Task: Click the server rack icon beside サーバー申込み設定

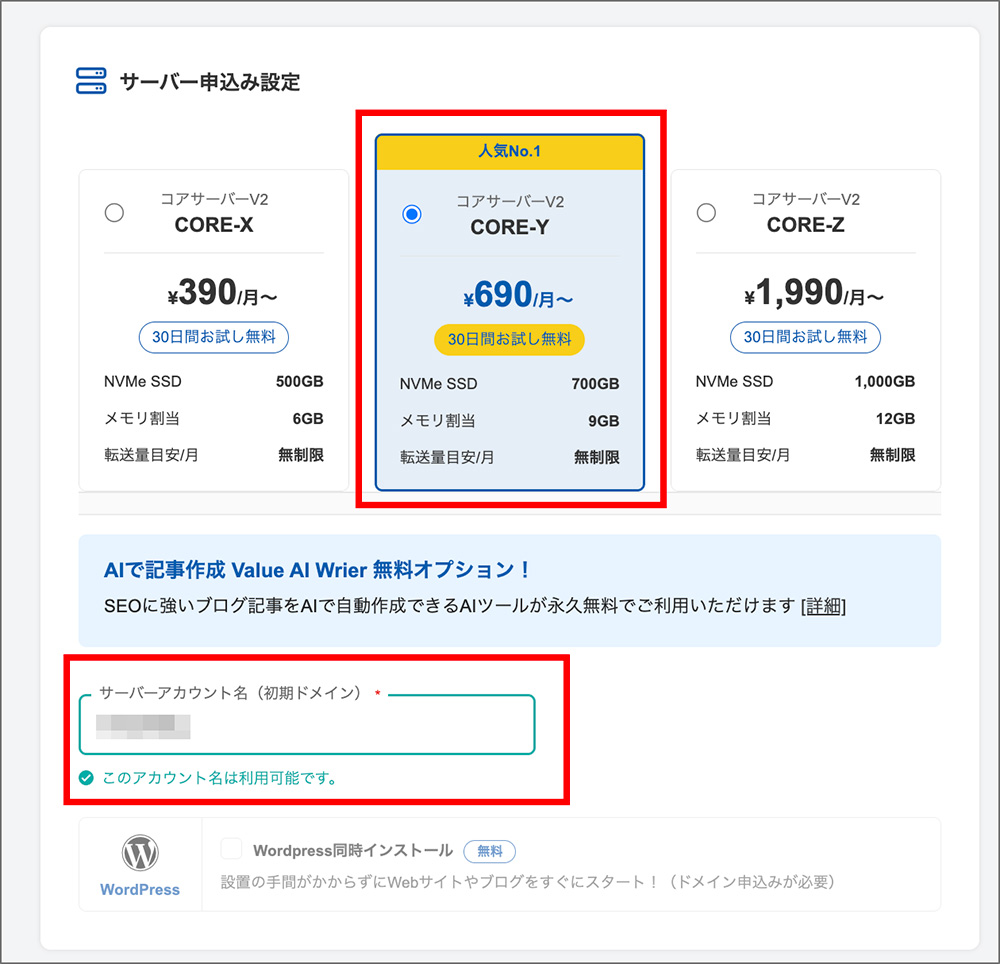Action: coord(90,80)
